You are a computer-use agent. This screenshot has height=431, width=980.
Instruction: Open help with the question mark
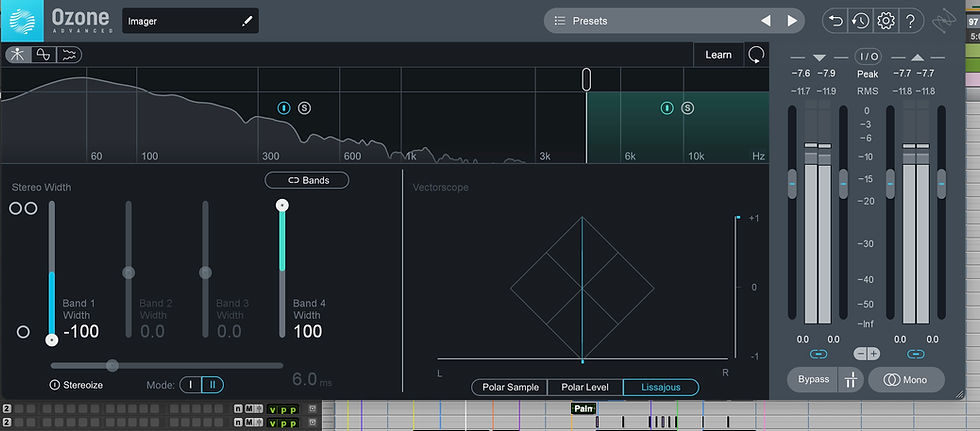[911, 21]
